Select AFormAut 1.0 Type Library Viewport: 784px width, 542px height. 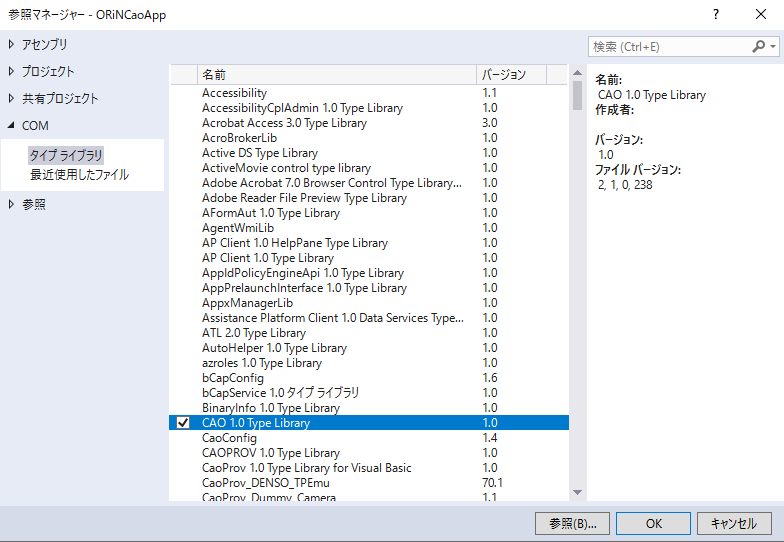tap(369, 213)
